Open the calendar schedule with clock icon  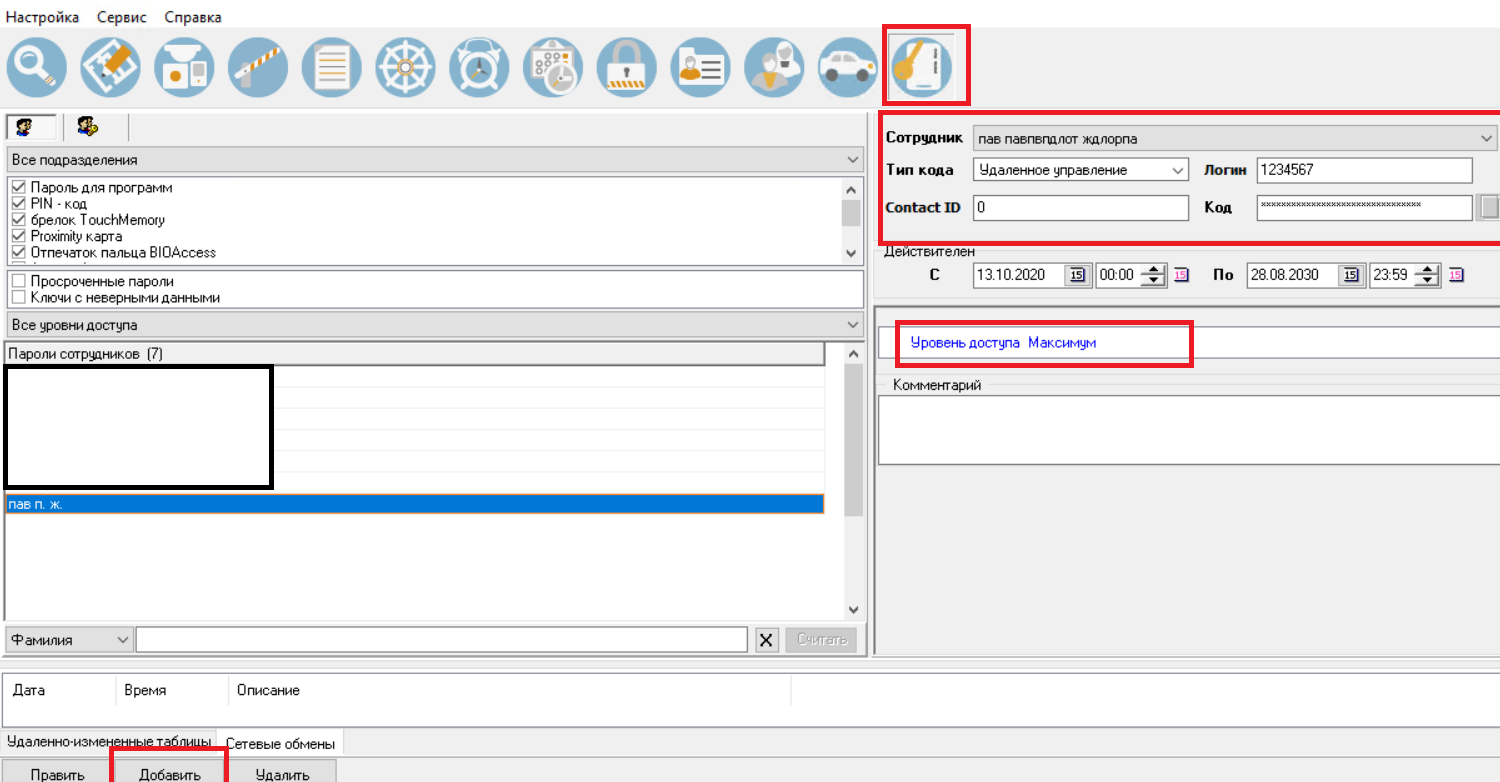pyautogui.click(x=553, y=67)
